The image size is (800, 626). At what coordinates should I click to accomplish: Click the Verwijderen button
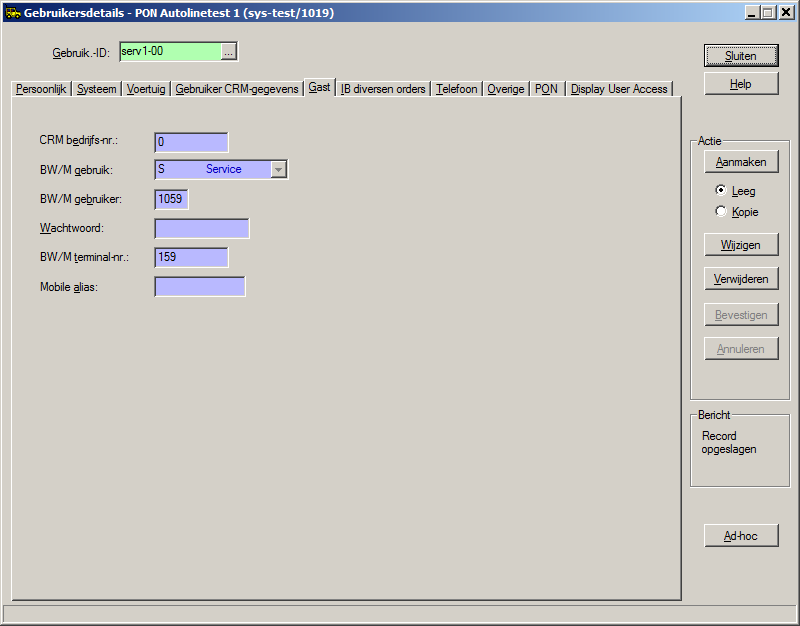pyautogui.click(x=741, y=279)
